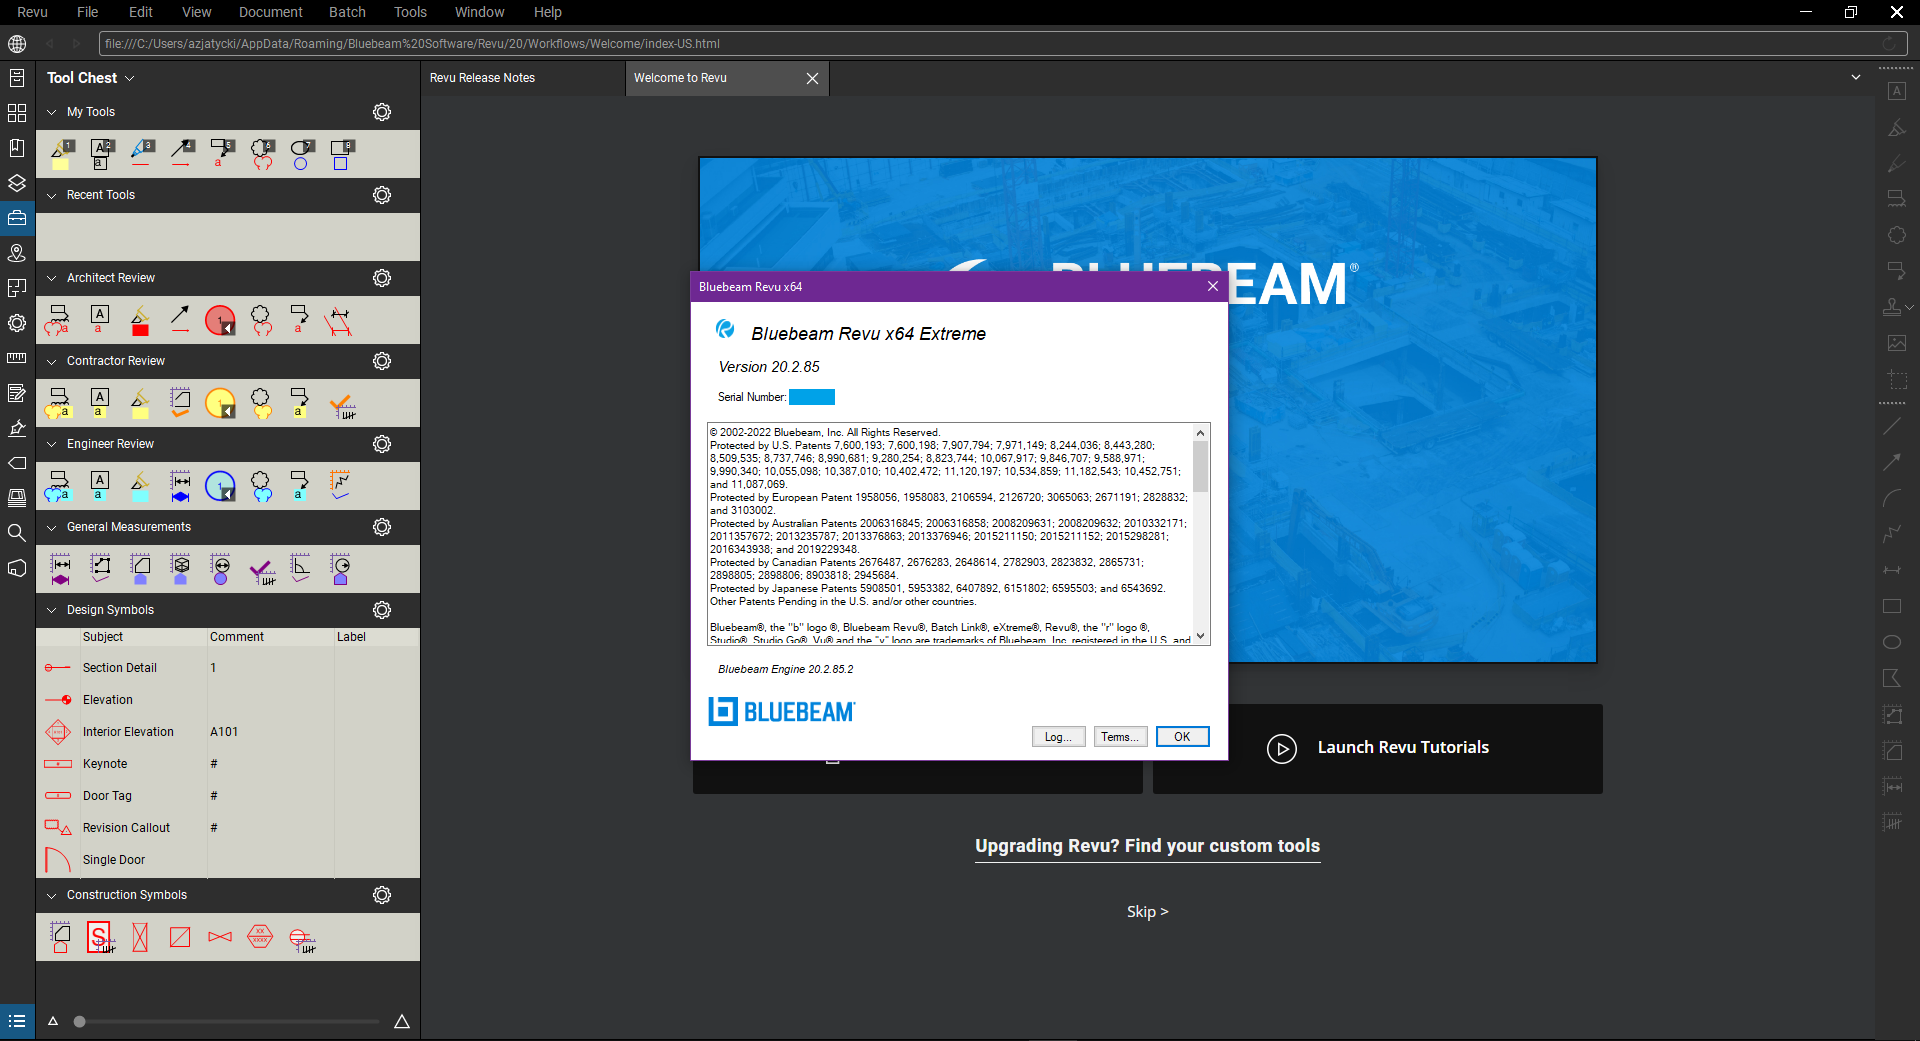This screenshot has height=1041, width=1920.
Task: Click the highlighter tool in My Tools
Action: [61, 154]
